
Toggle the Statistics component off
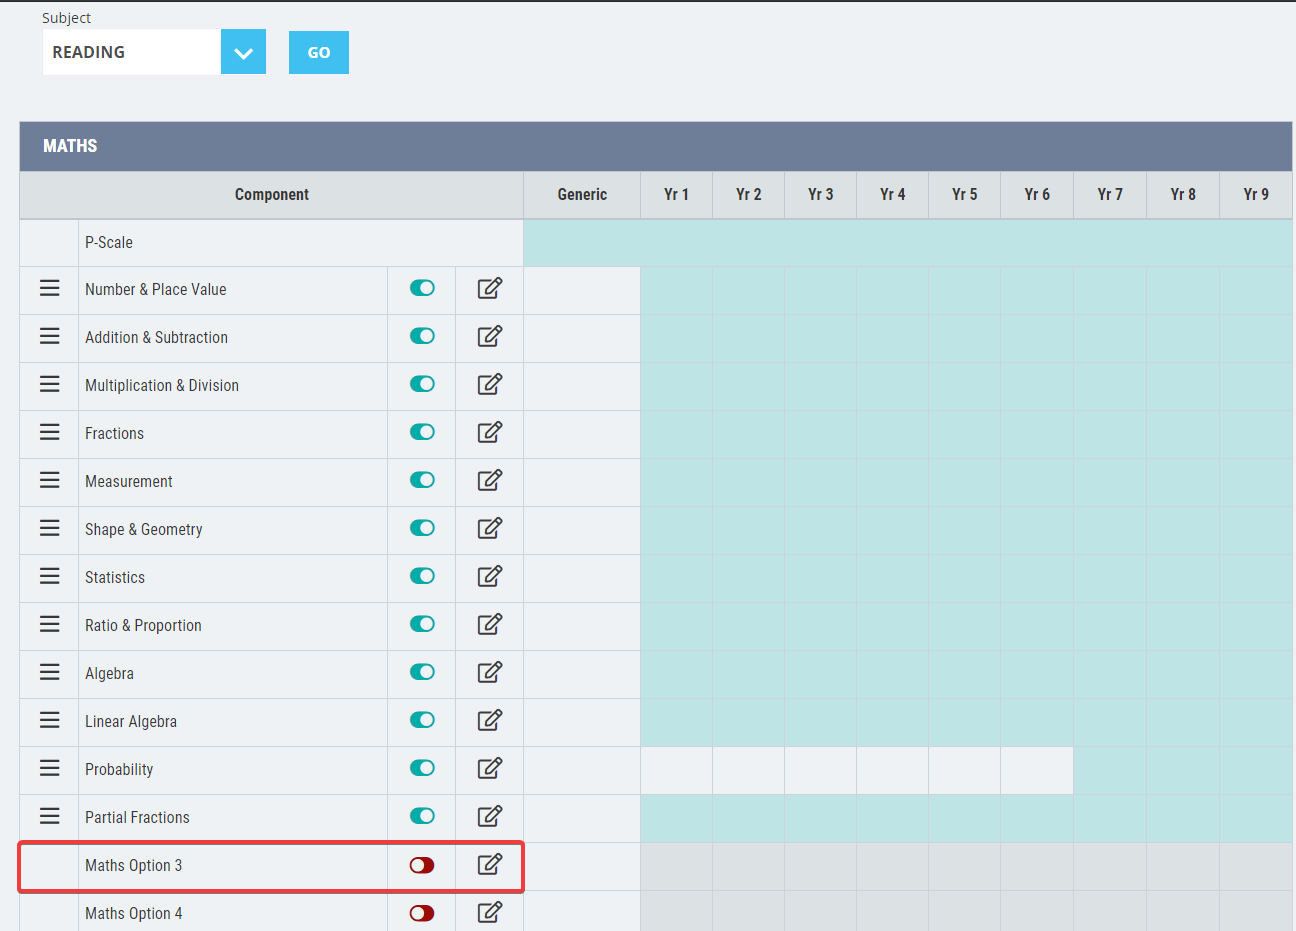point(422,576)
